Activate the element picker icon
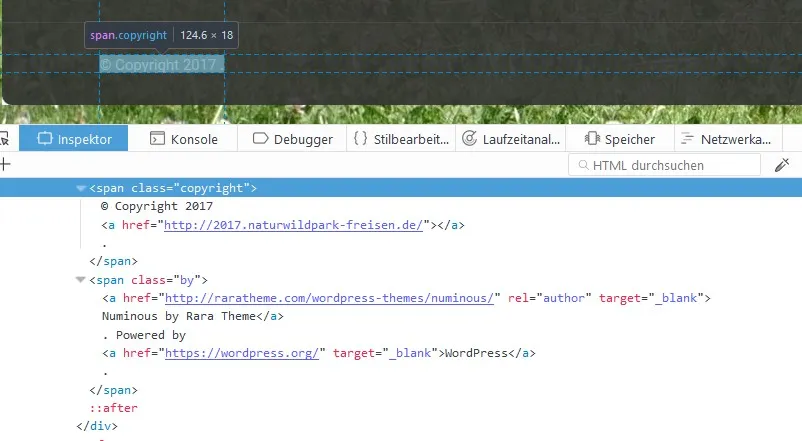 pyautogui.click(x=4, y=139)
